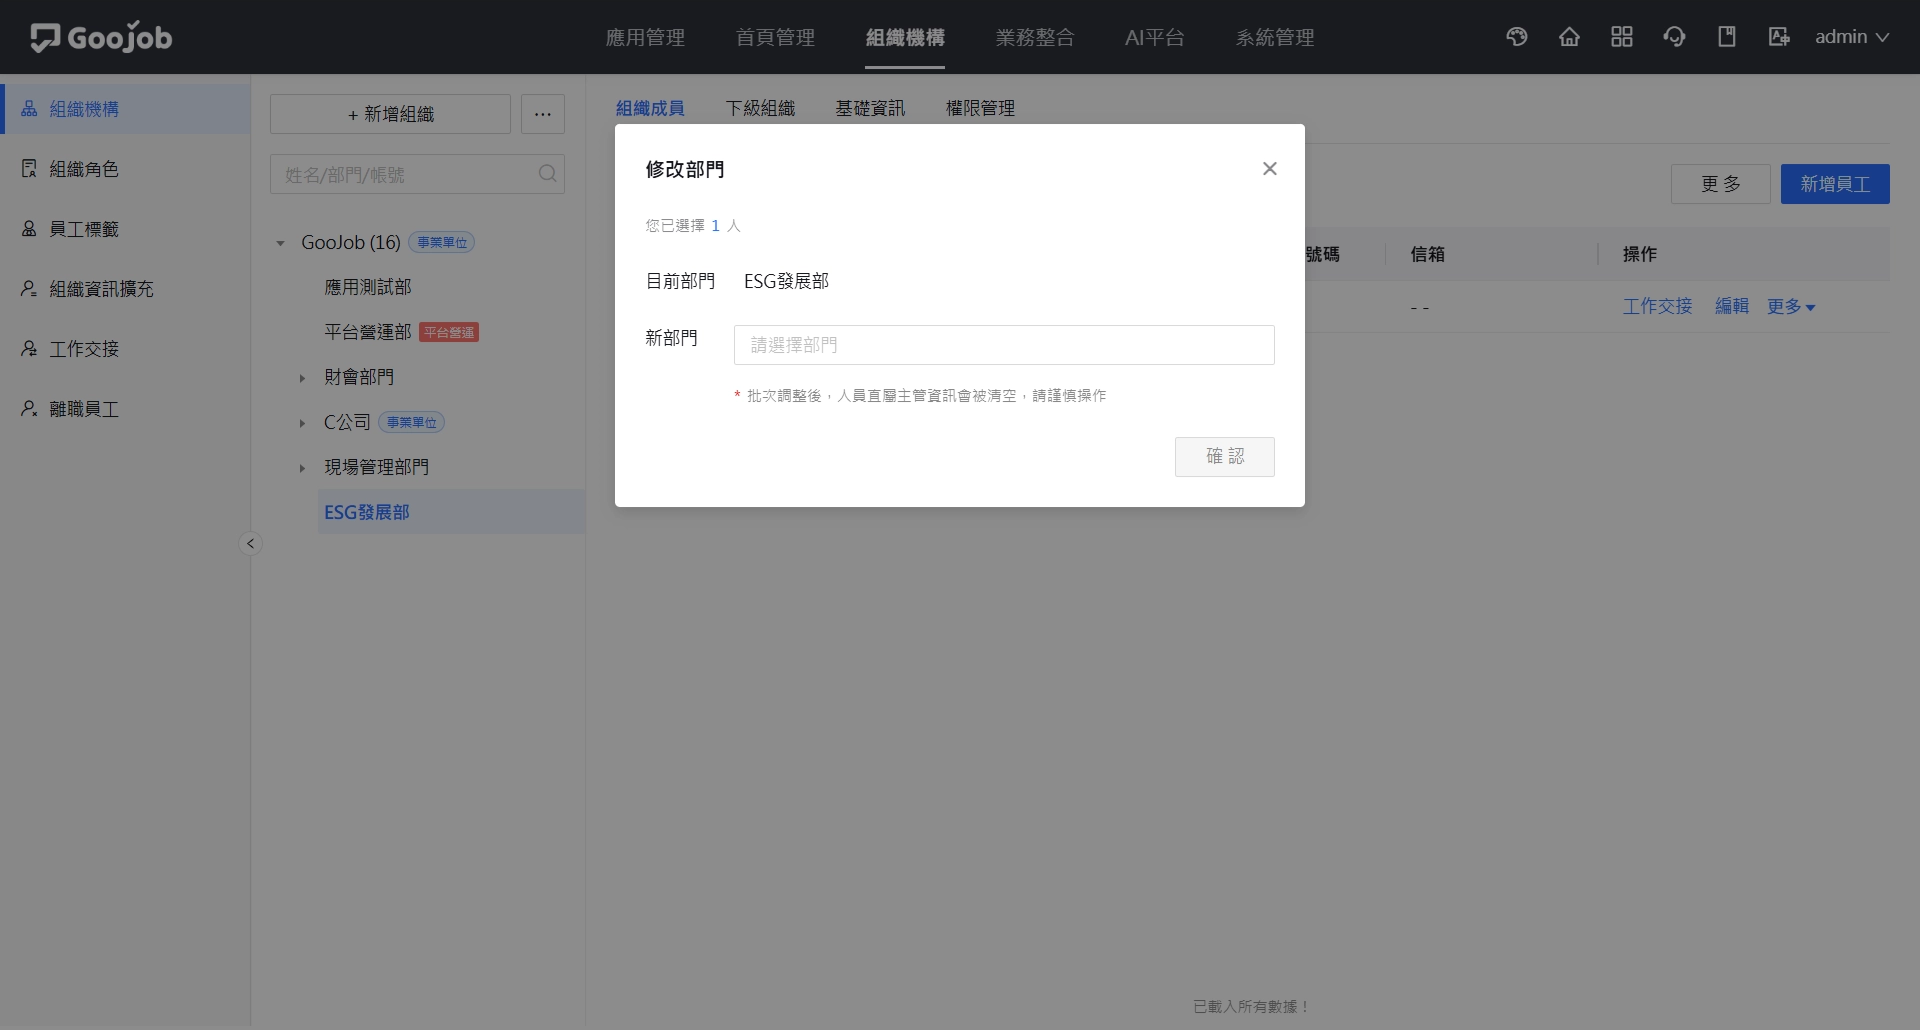Click the 操作 column header

pos(1640,254)
